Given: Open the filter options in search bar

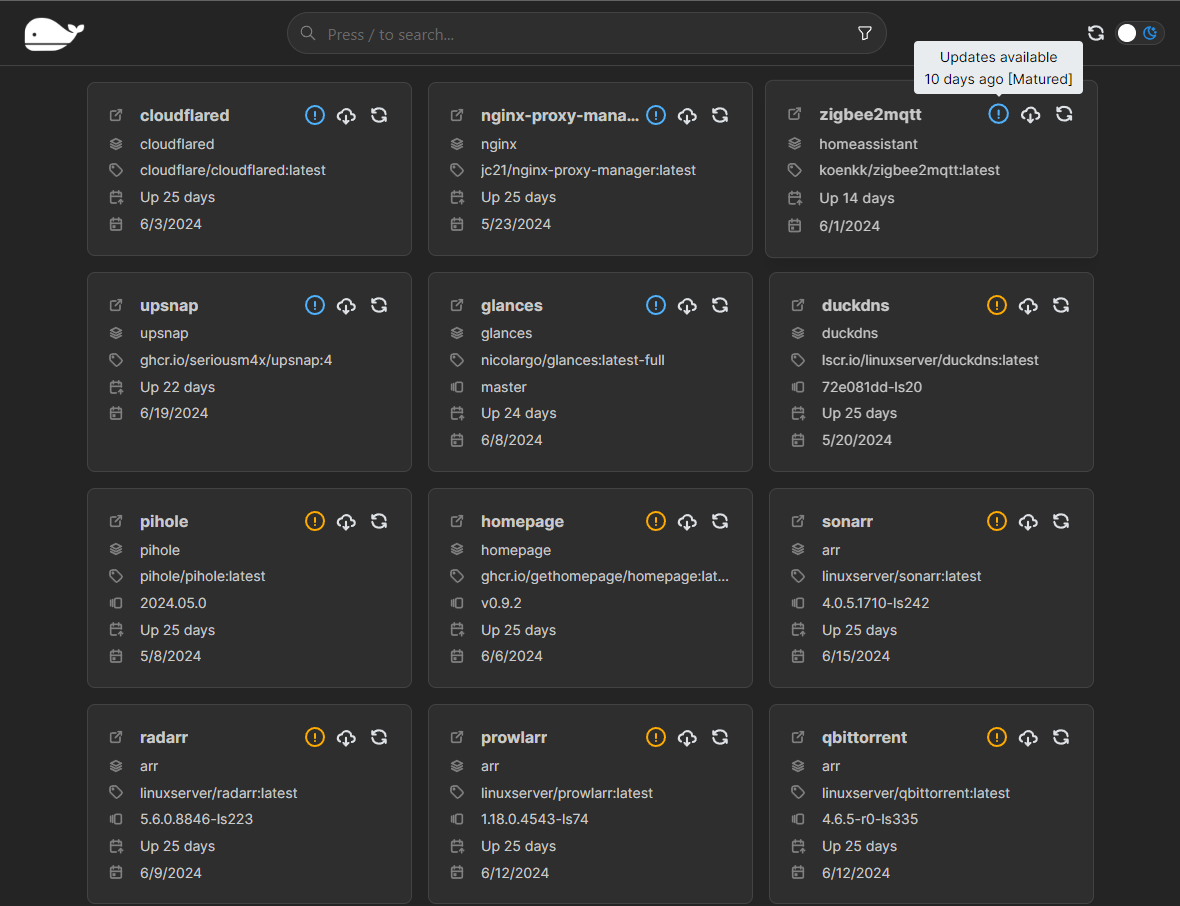Looking at the screenshot, I should (865, 34).
